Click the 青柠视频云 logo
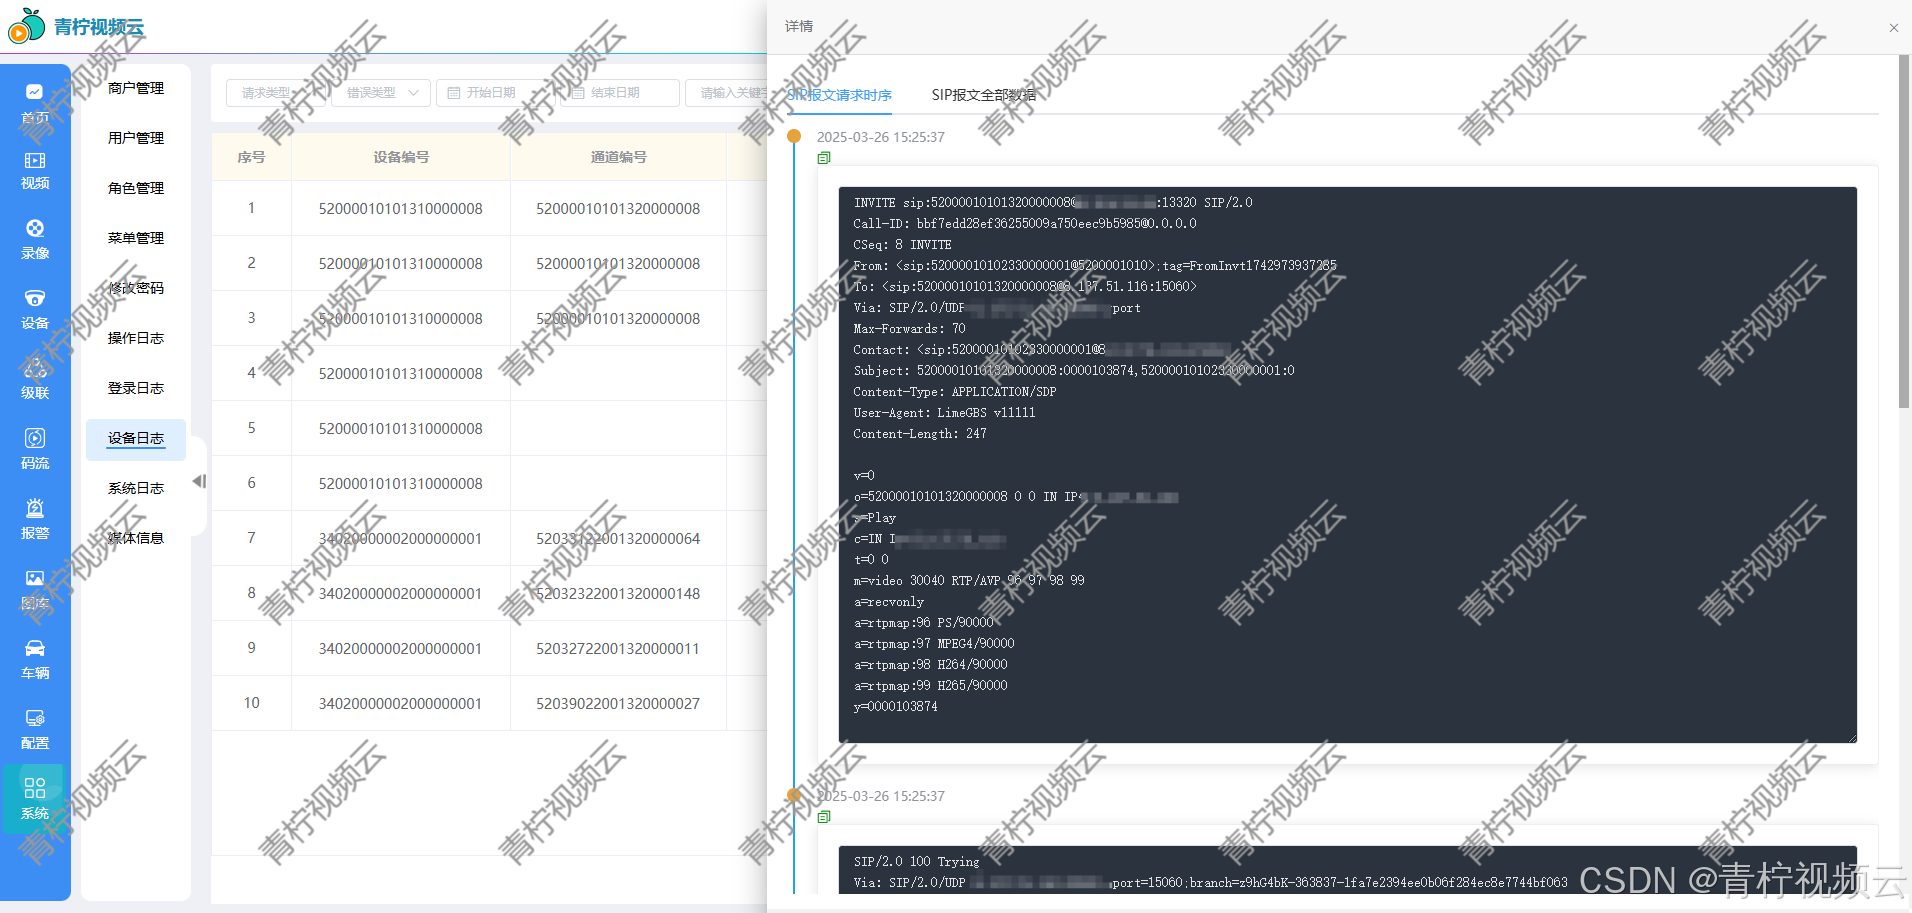Screen dimensions: 1912x913 76,26
